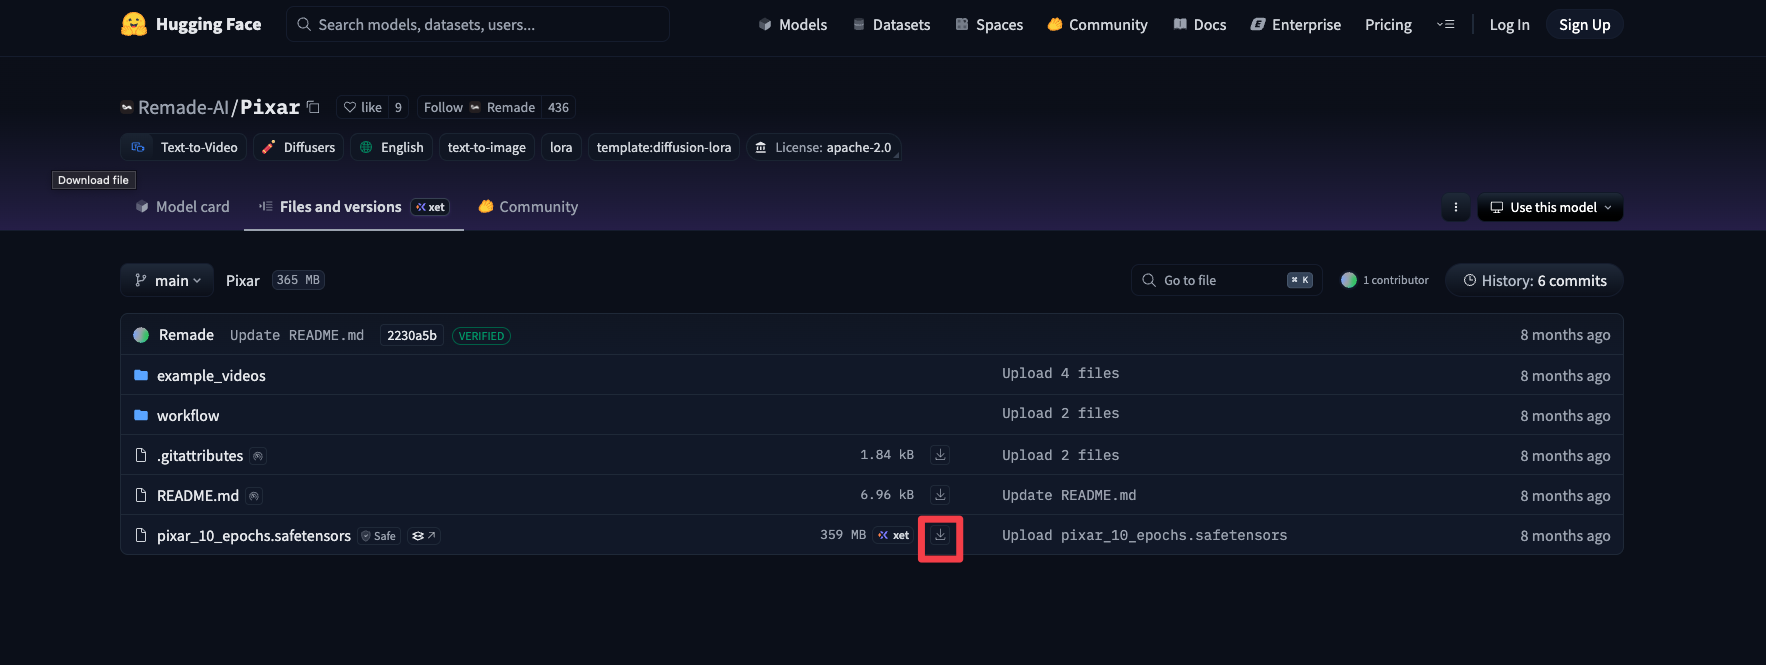This screenshot has height=665, width=1766.
Task: Open the Upload 4 files commit
Action: (x=1060, y=373)
